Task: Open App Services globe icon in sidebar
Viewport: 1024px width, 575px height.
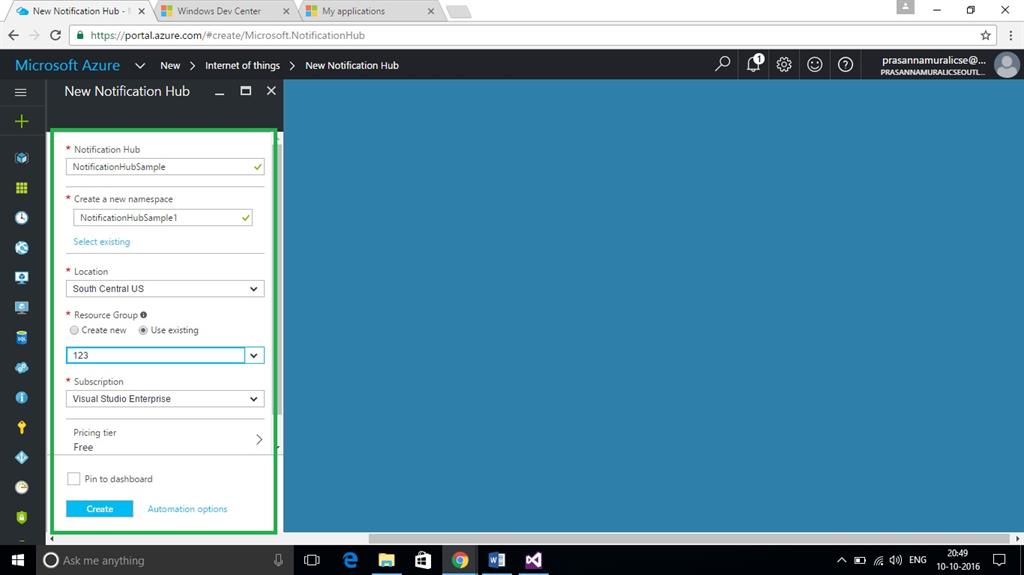Action: 22,248
